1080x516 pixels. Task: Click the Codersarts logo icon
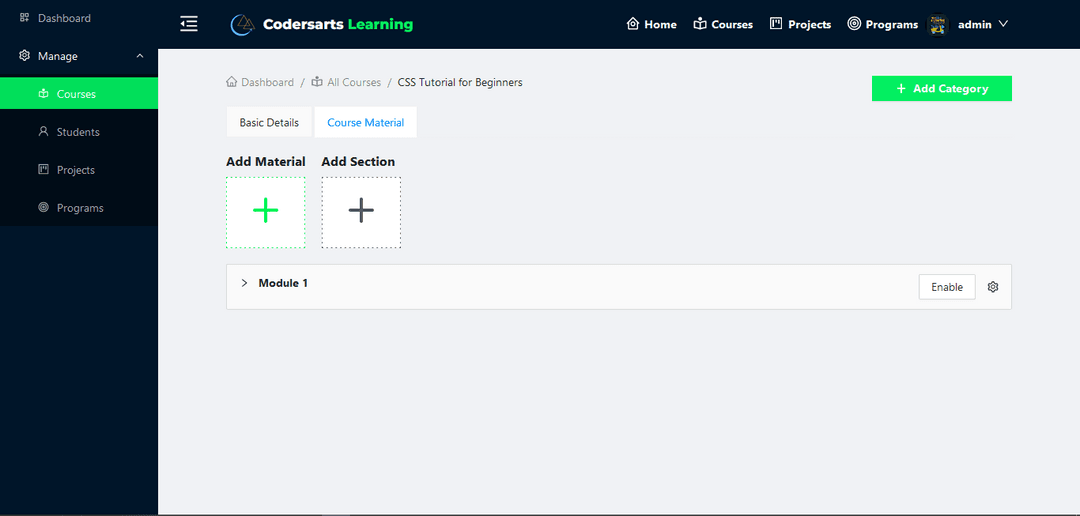[242, 25]
